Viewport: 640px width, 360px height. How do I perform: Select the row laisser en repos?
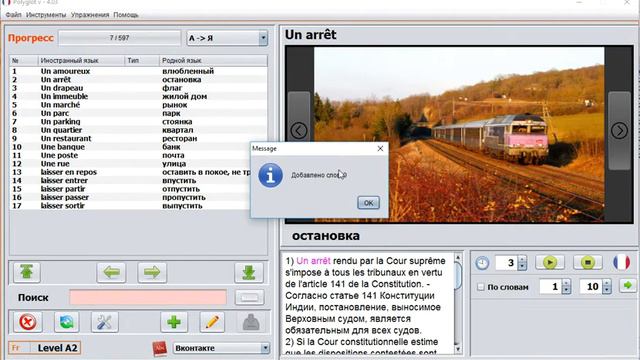[x=130, y=172]
